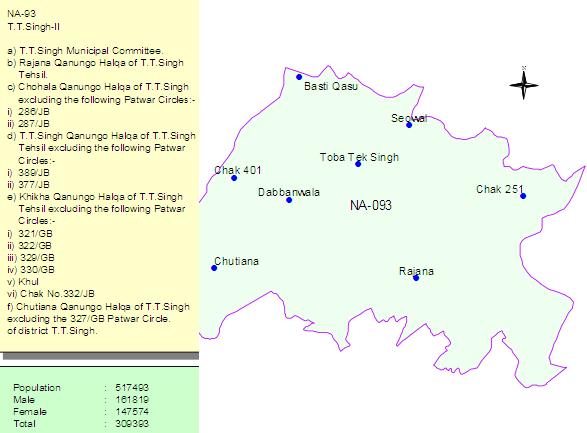Click the NA-093 constituency label on map

point(371,205)
